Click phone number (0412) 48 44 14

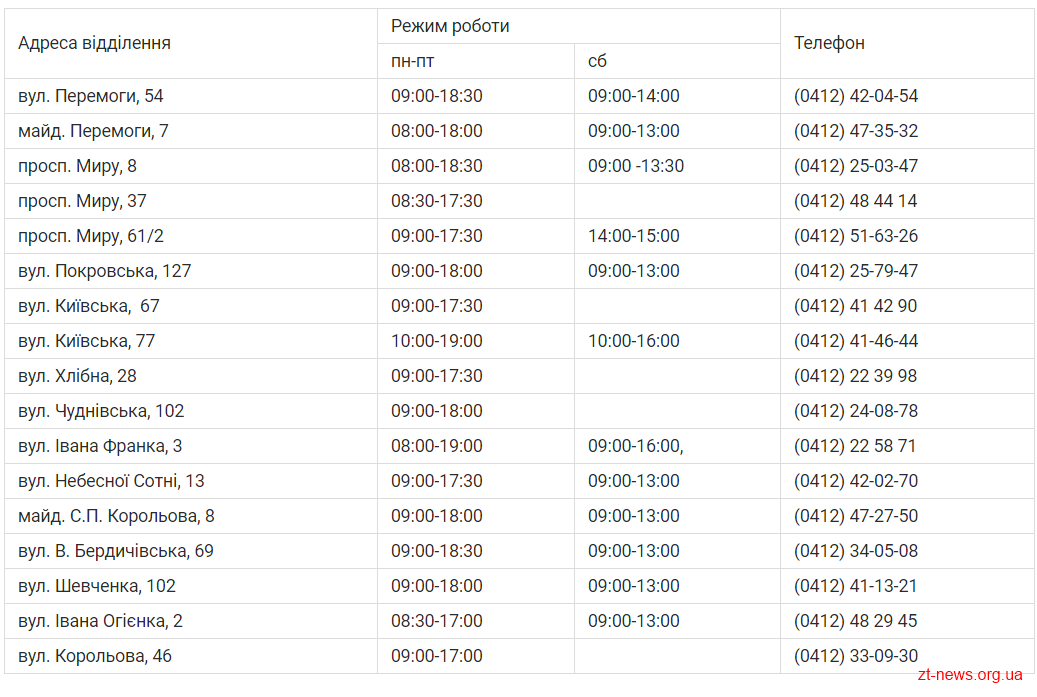(855, 201)
